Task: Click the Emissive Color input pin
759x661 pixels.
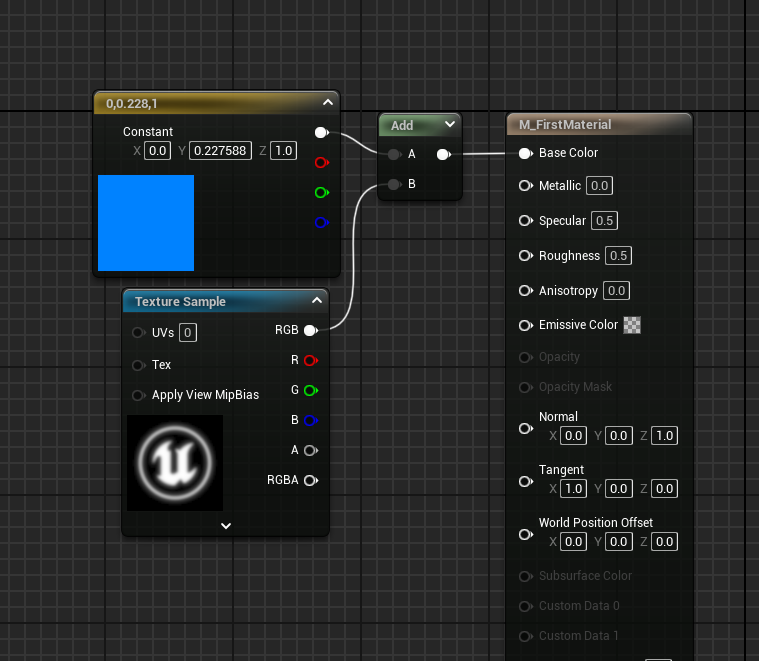Action: 526,325
